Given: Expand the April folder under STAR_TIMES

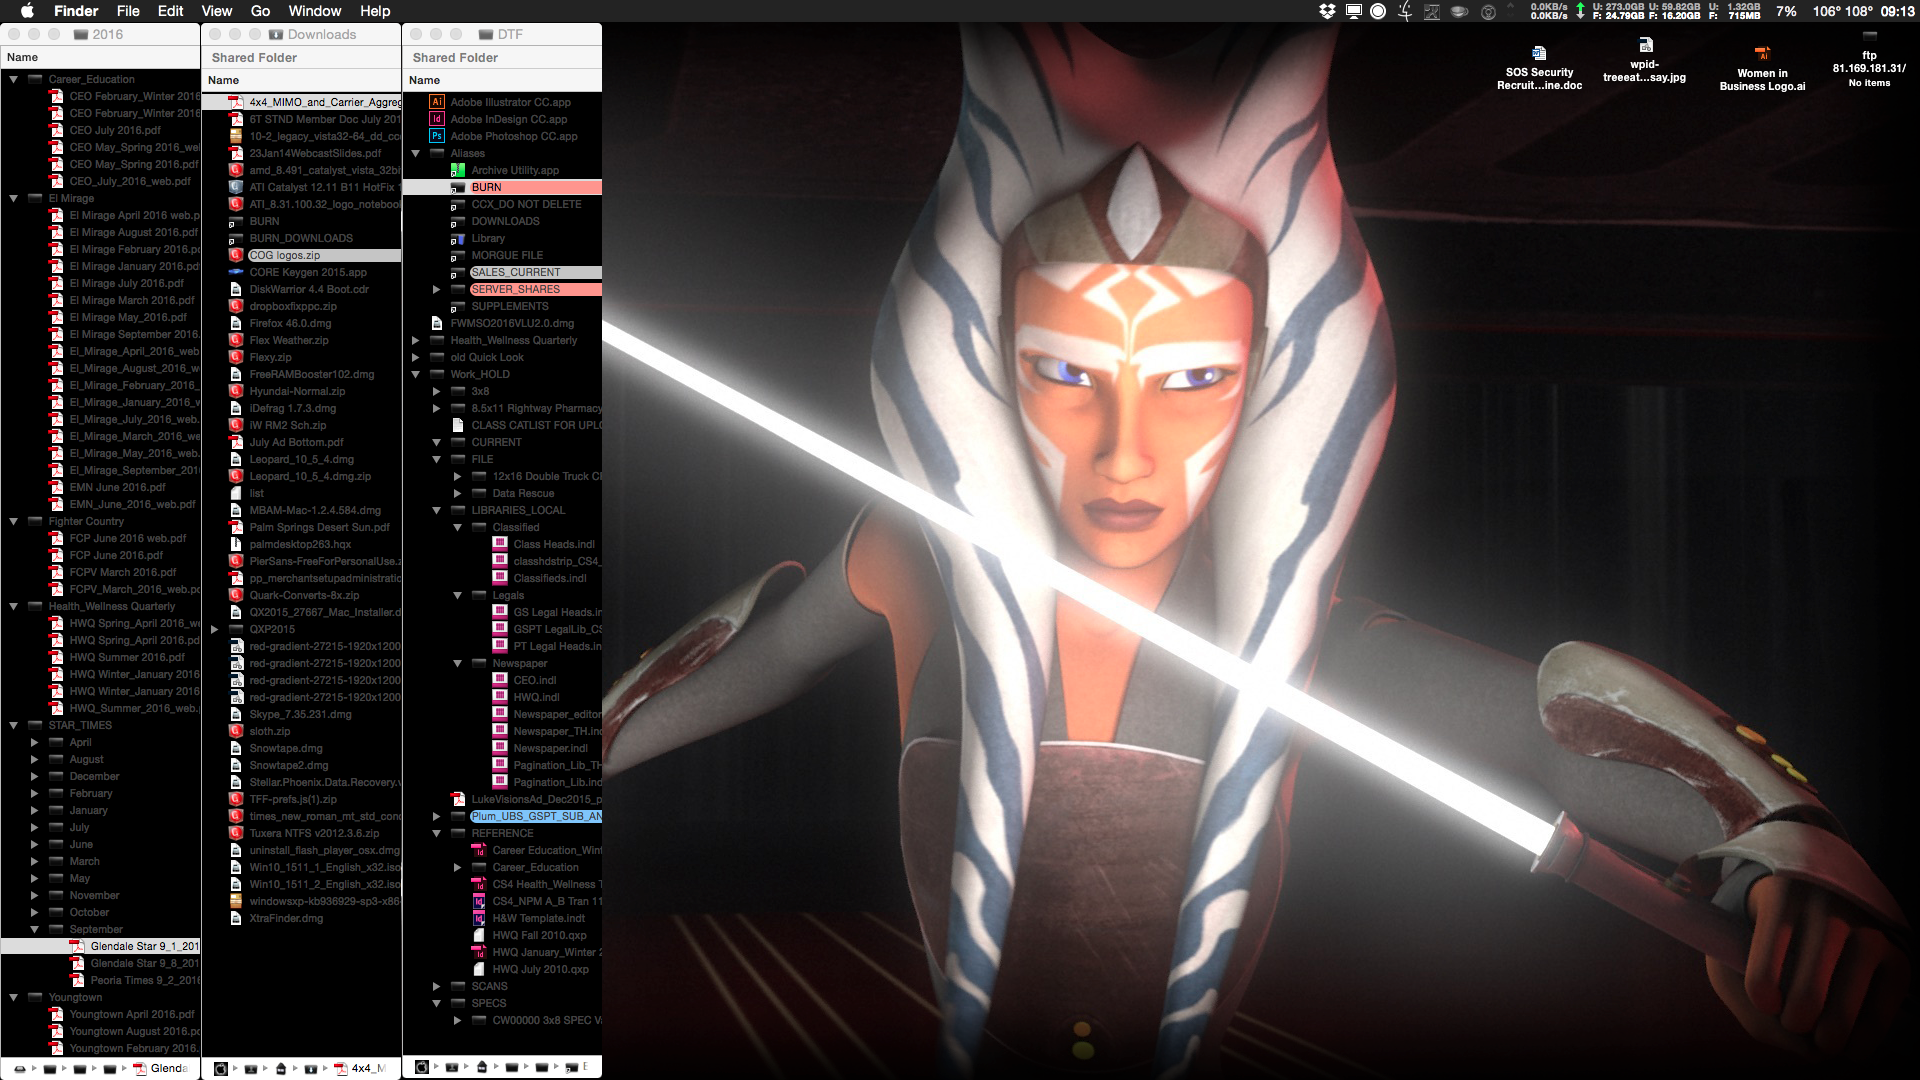Looking at the screenshot, I should click(x=35, y=742).
